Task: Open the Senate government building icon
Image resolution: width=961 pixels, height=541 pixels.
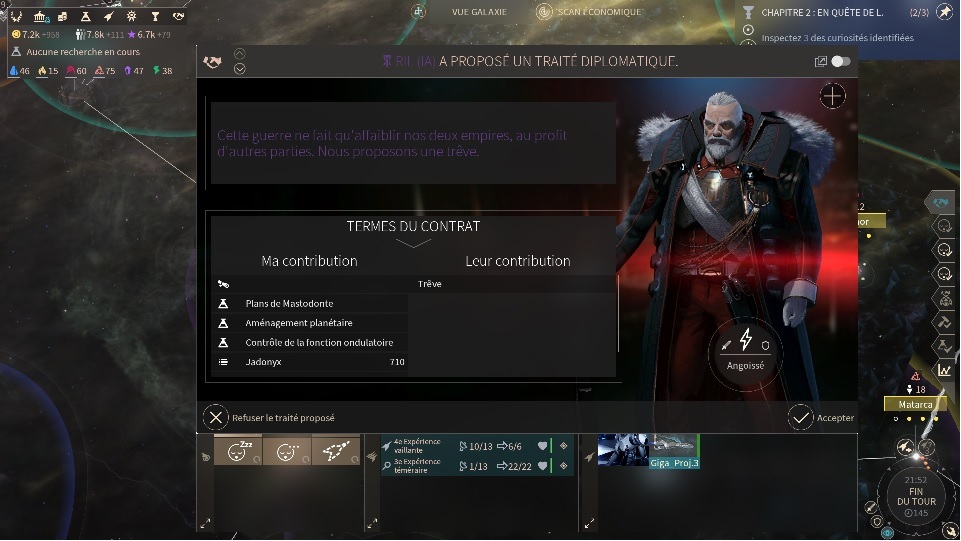Action: tap(40, 17)
